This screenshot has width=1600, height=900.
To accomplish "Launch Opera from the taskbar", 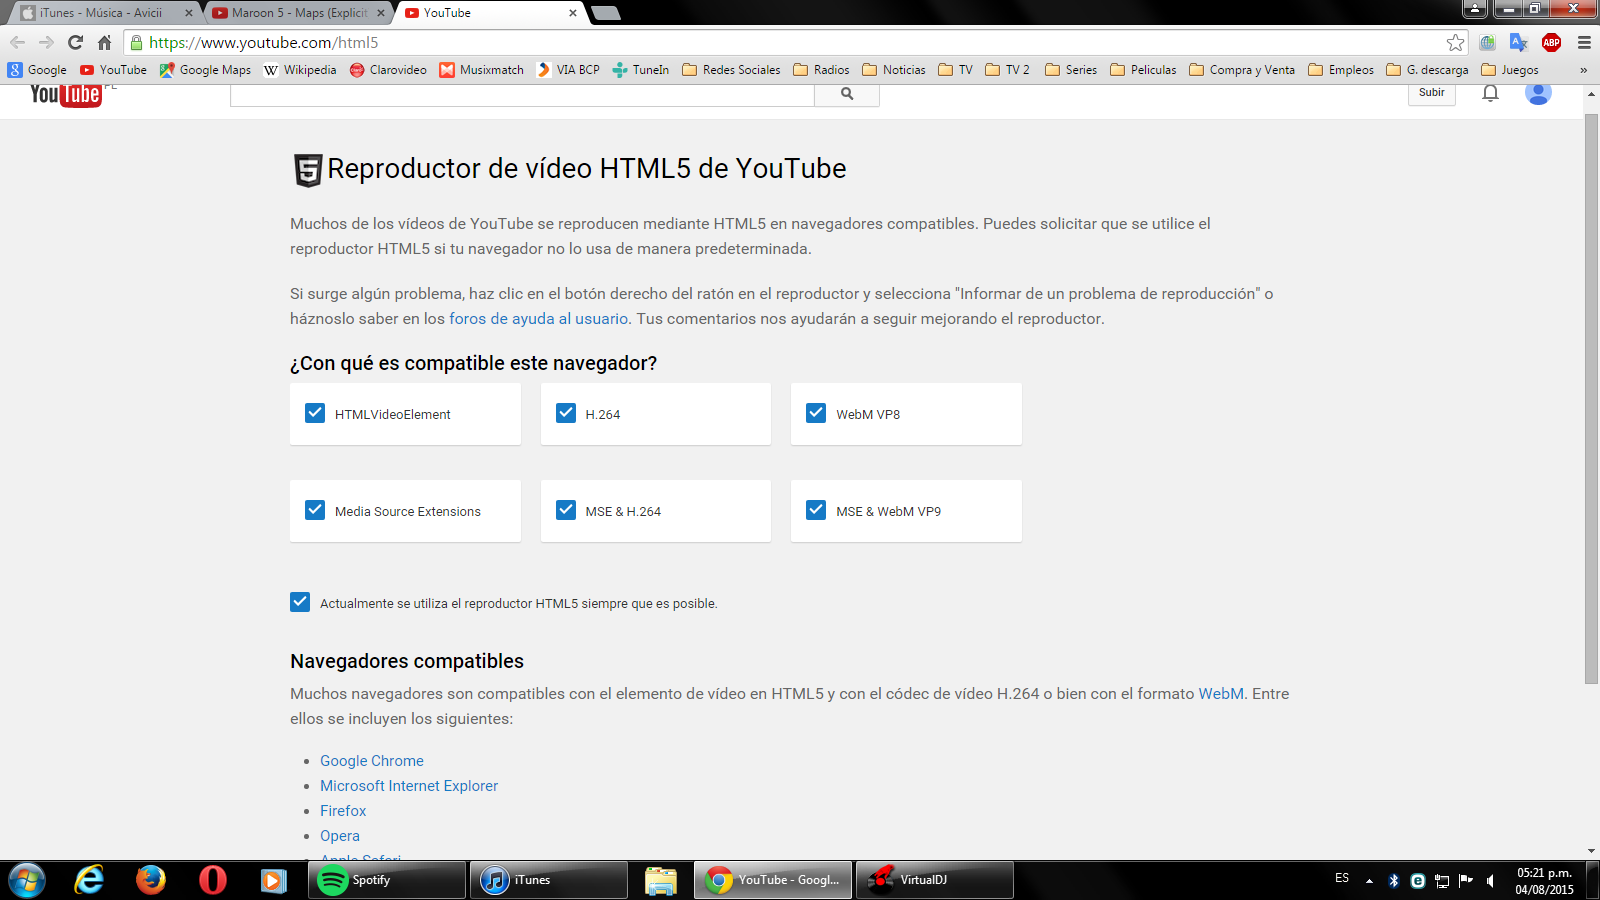I will 213,880.
